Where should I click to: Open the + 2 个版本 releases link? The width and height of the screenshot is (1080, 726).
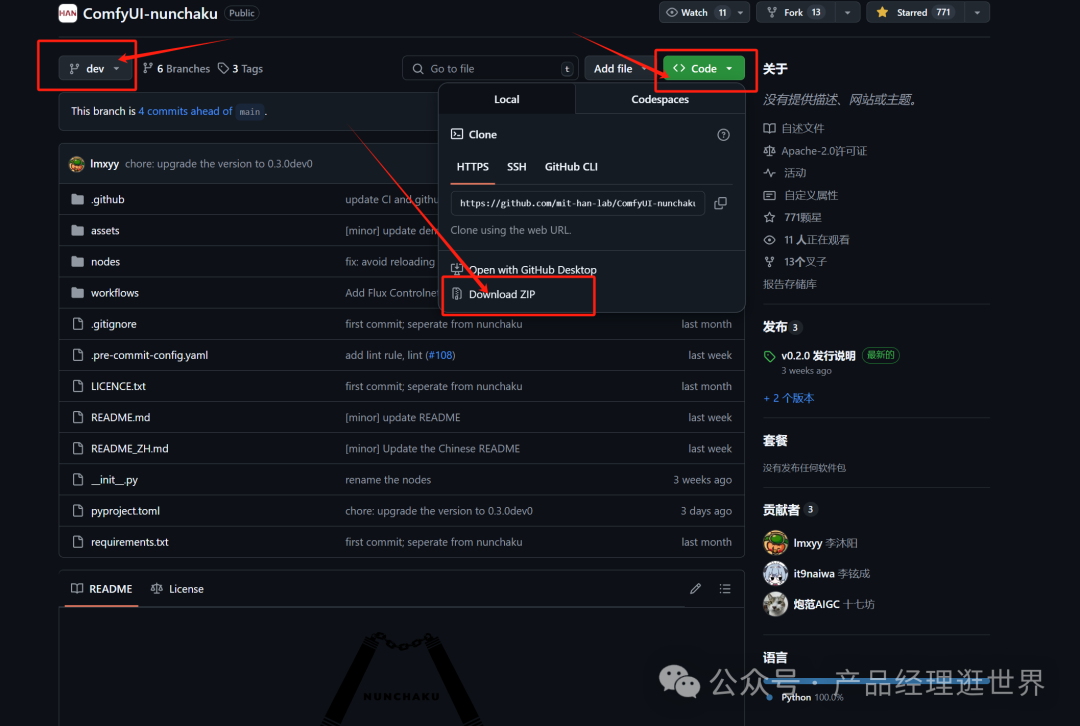(789, 397)
